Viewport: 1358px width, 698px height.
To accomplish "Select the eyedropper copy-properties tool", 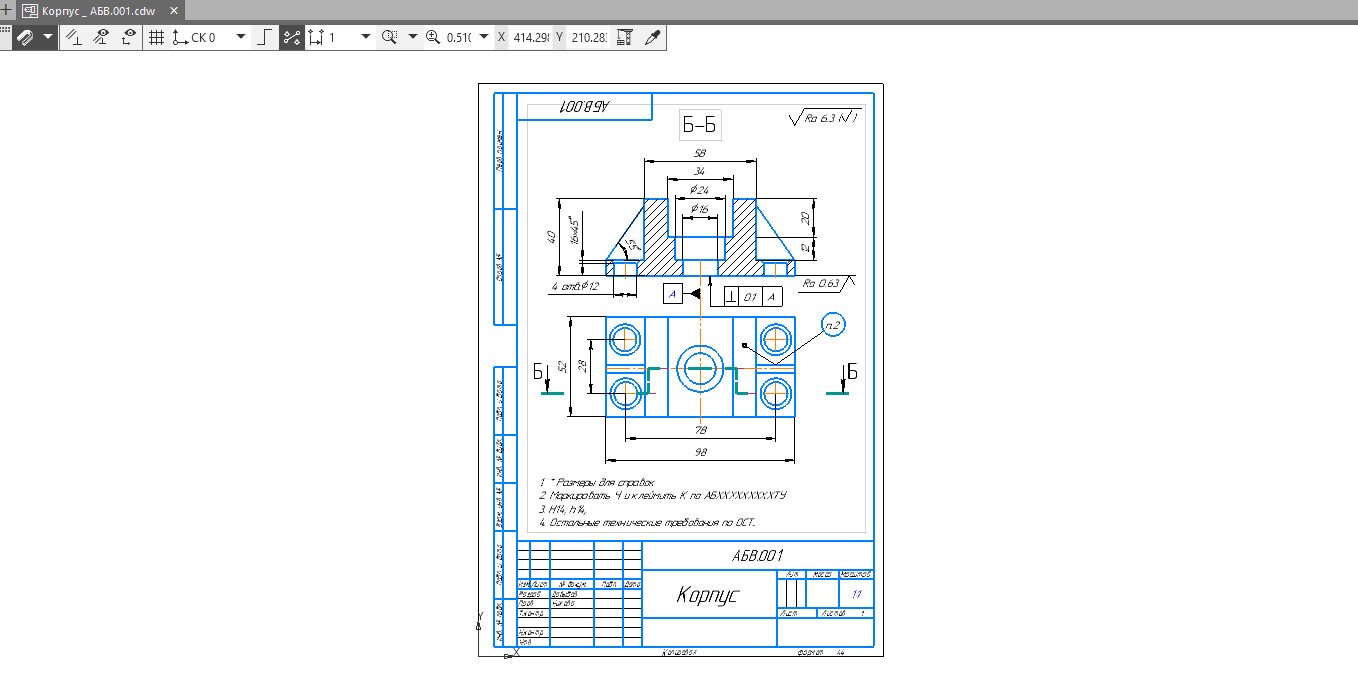I will [x=652, y=37].
